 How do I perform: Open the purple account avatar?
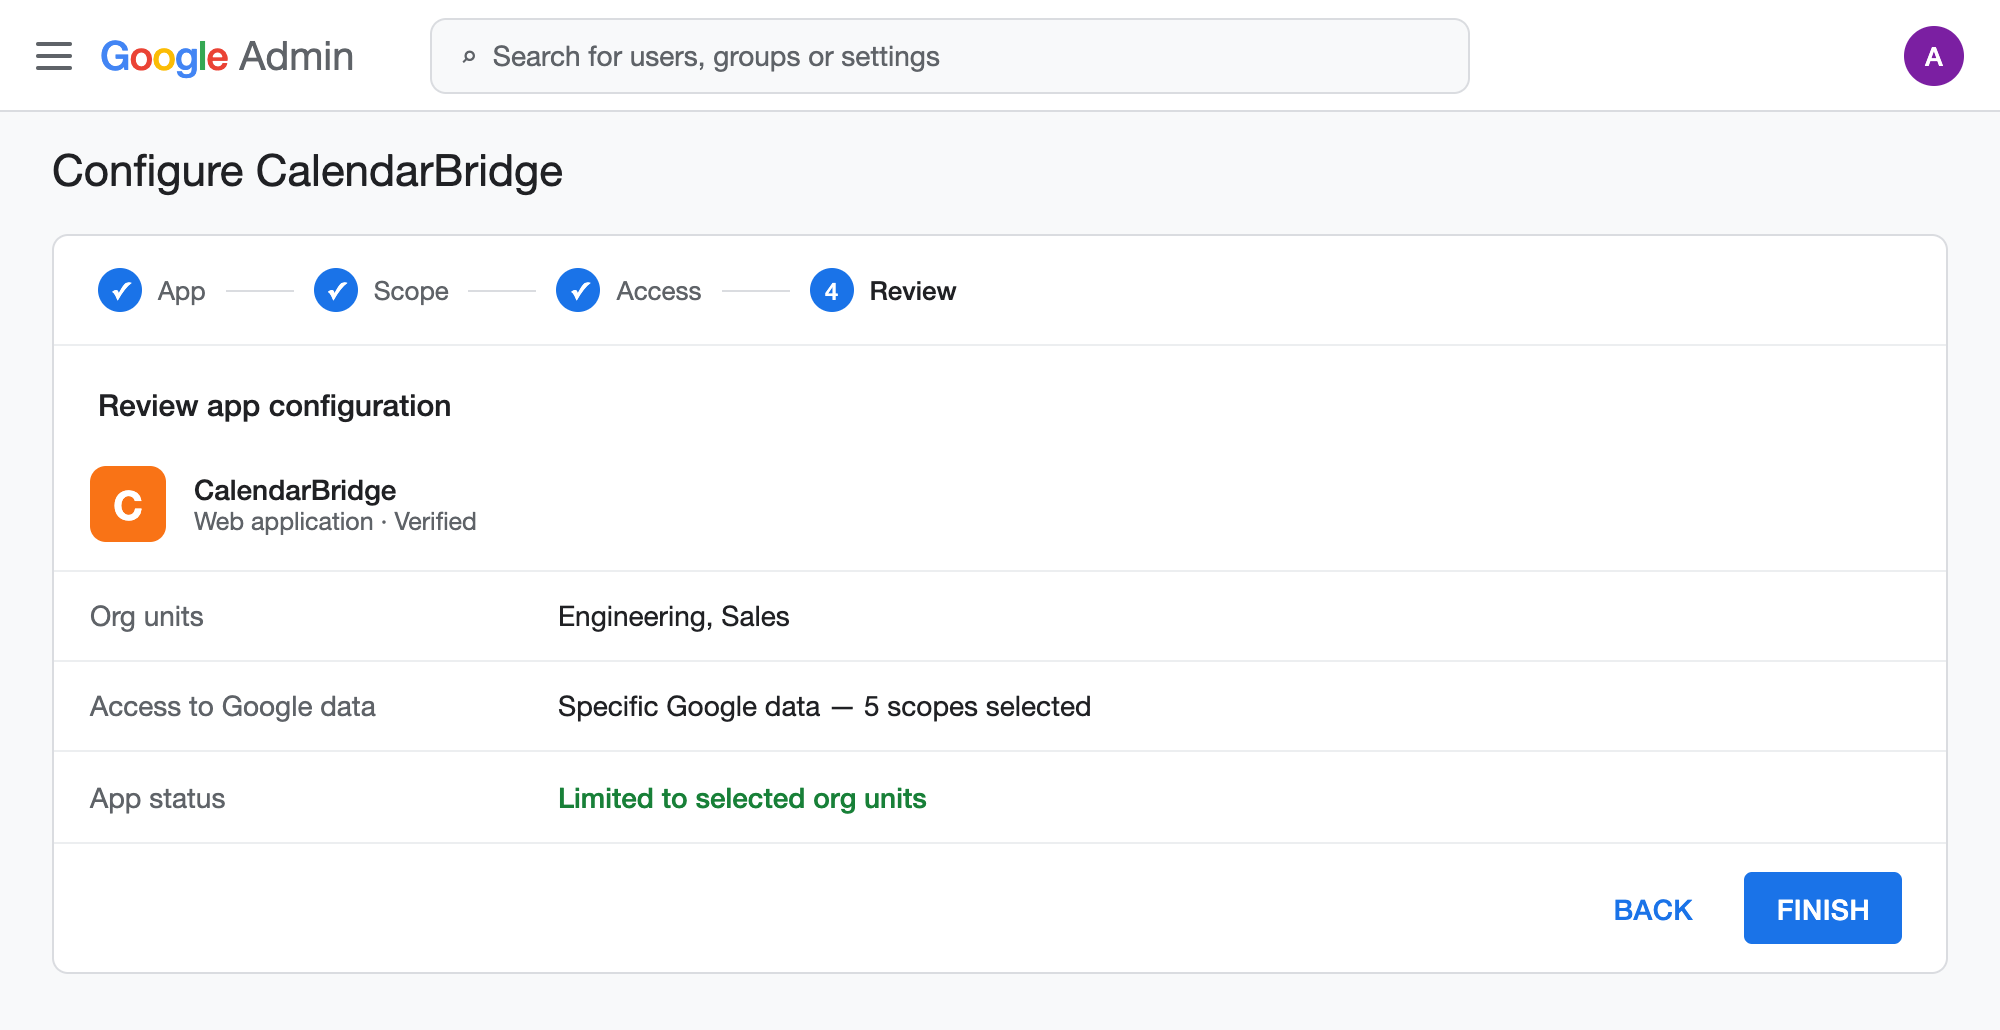coord(1933,56)
